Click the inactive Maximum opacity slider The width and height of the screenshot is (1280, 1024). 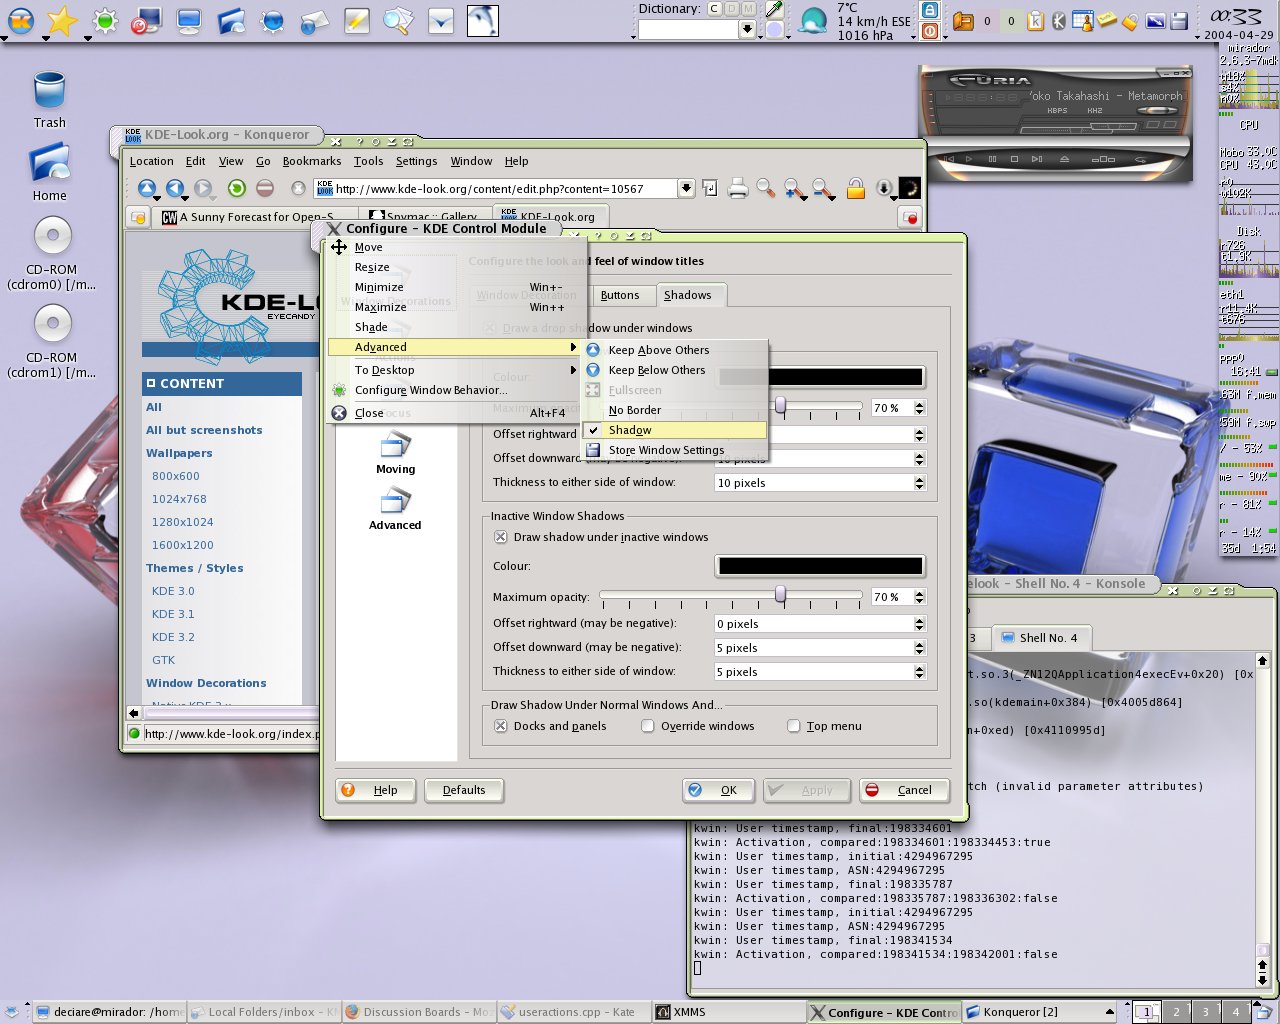coord(731,596)
